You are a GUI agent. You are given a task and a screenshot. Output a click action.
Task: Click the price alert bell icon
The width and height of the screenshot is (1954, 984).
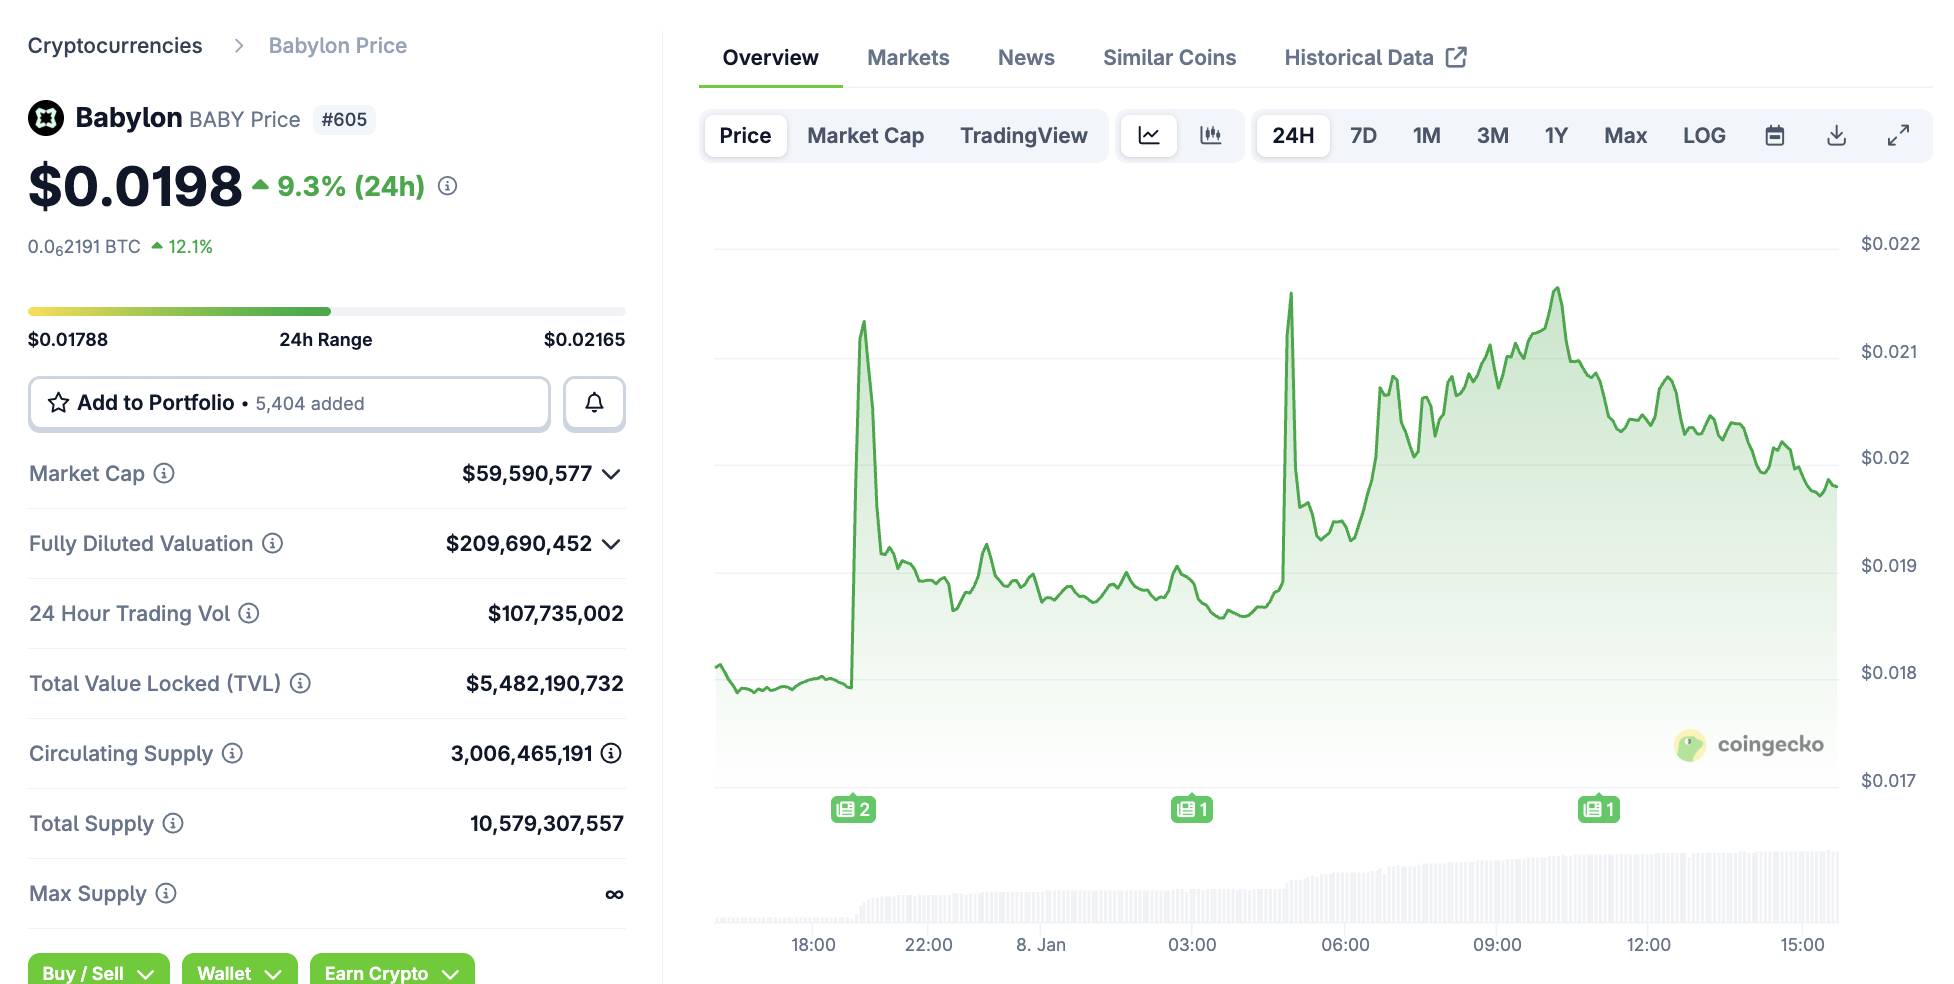(x=594, y=403)
